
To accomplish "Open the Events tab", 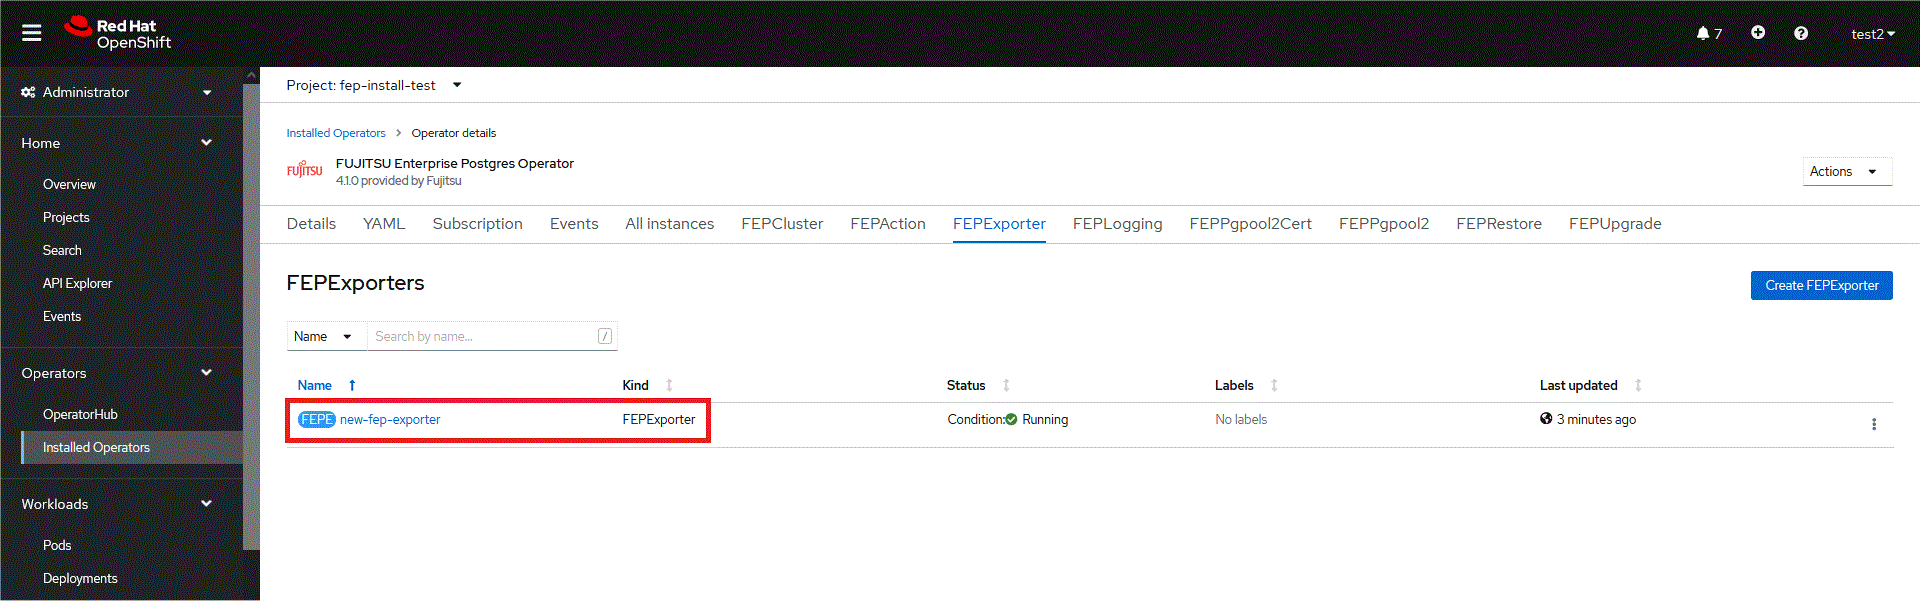I will tap(574, 224).
